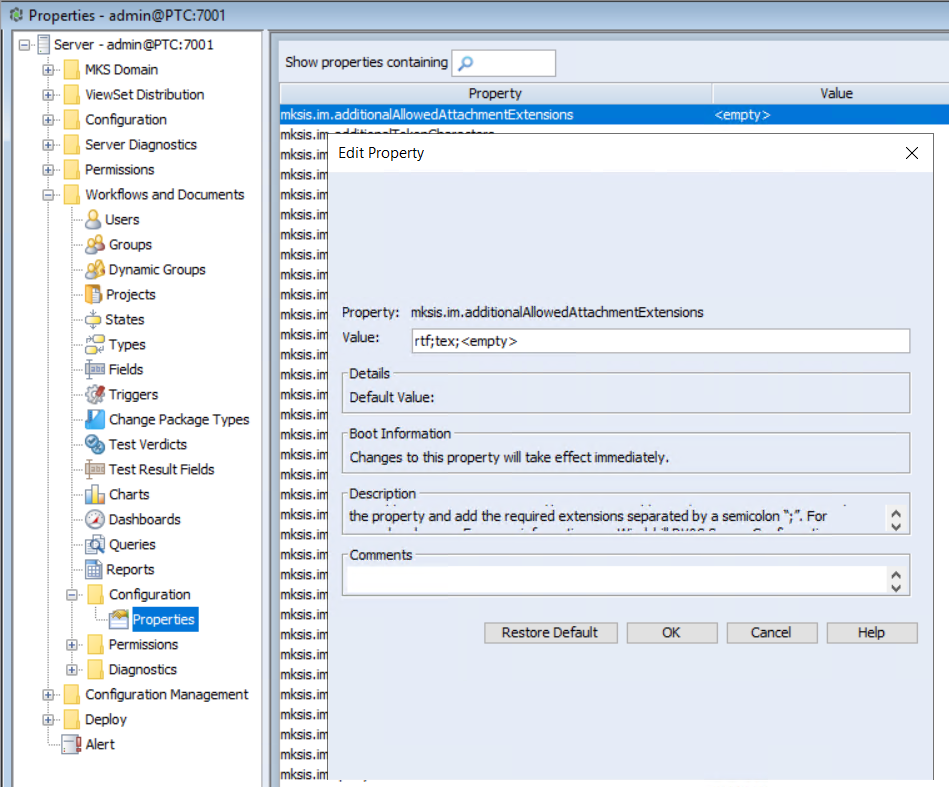Screen dimensions: 949x787
Task: Click the Triggers gear icon
Action: click(x=95, y=395)
